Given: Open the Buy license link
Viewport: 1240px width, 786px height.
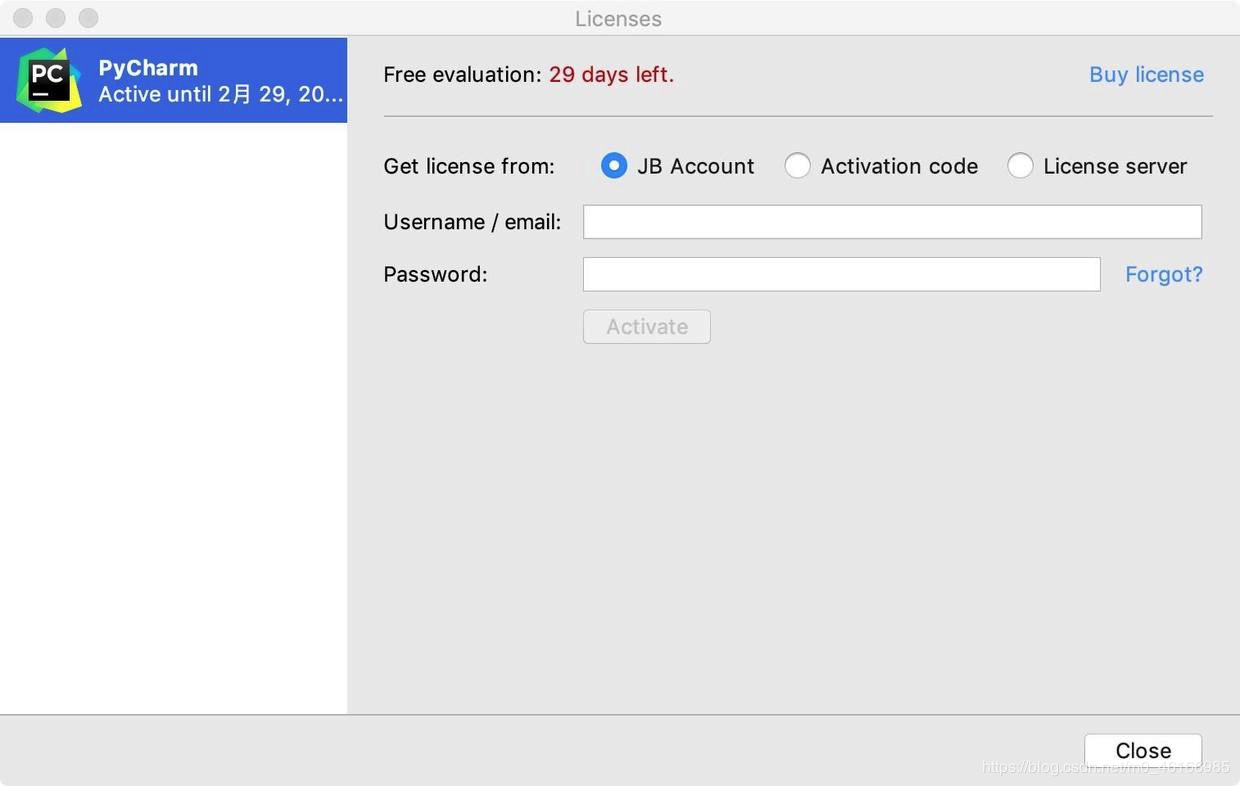Looking at the screenshot, I should [x=1146, y=75].
